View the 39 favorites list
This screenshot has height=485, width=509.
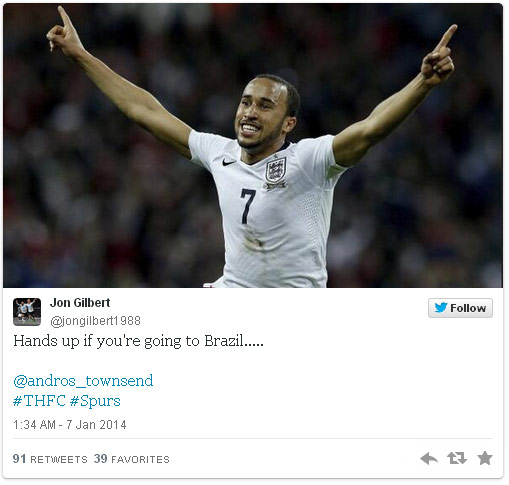(x=132, y=459)
